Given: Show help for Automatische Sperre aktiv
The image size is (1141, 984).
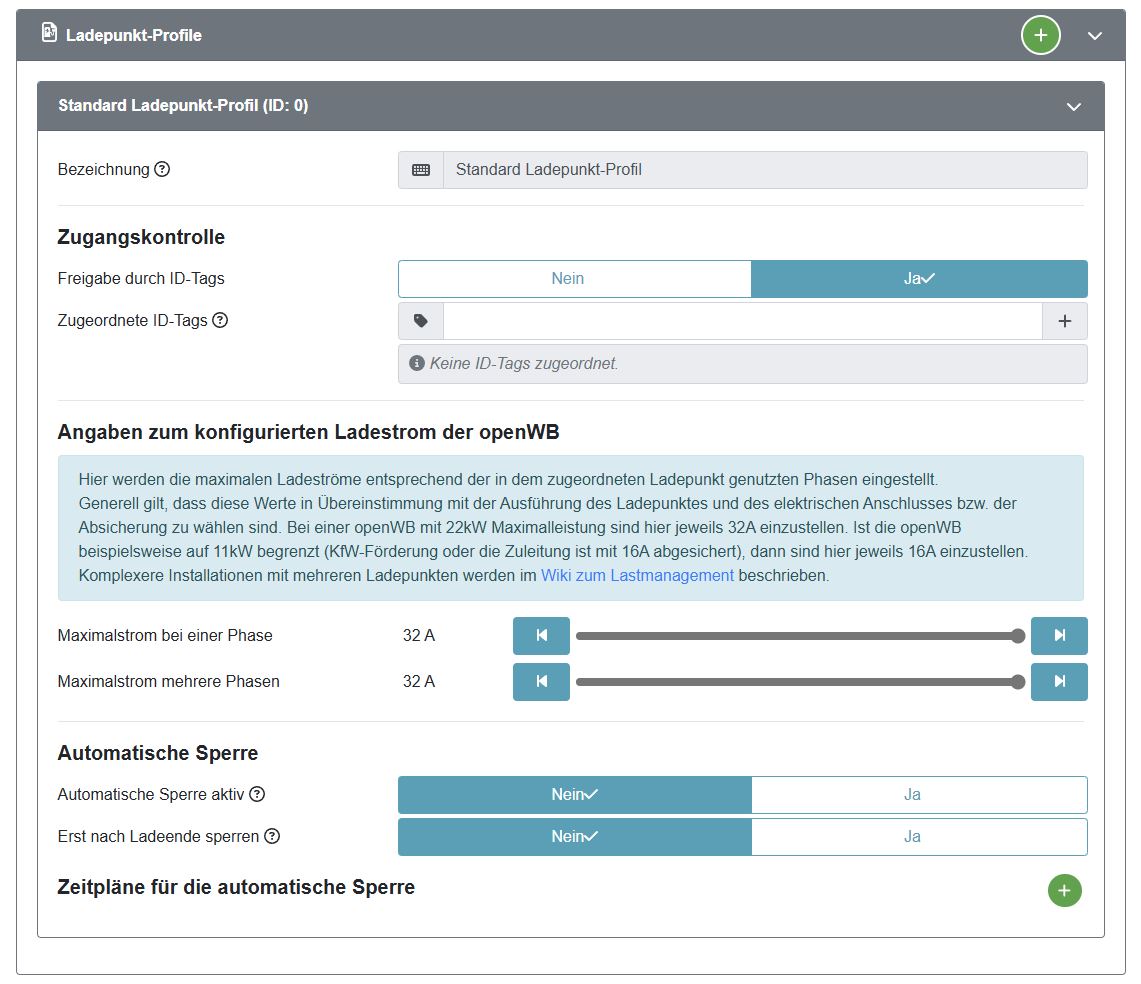Looking at the screenshot, I should click(257, 795).
